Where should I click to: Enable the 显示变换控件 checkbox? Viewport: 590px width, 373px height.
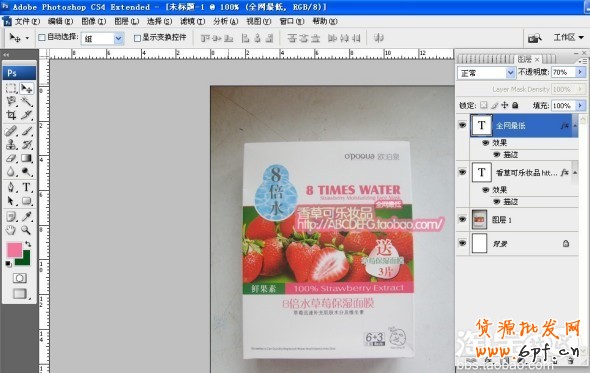pos(137,38)
